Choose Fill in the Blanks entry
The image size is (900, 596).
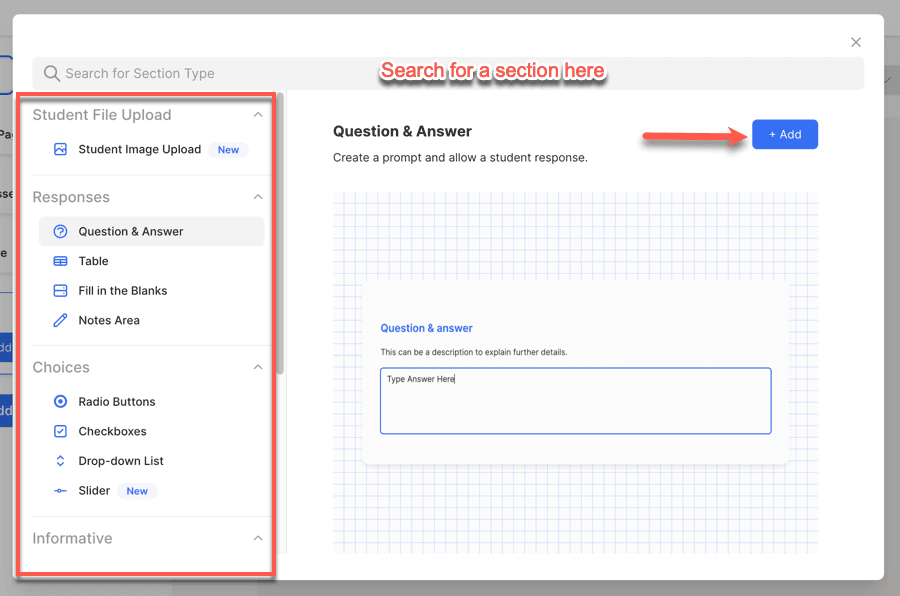(x=123, y=291)
